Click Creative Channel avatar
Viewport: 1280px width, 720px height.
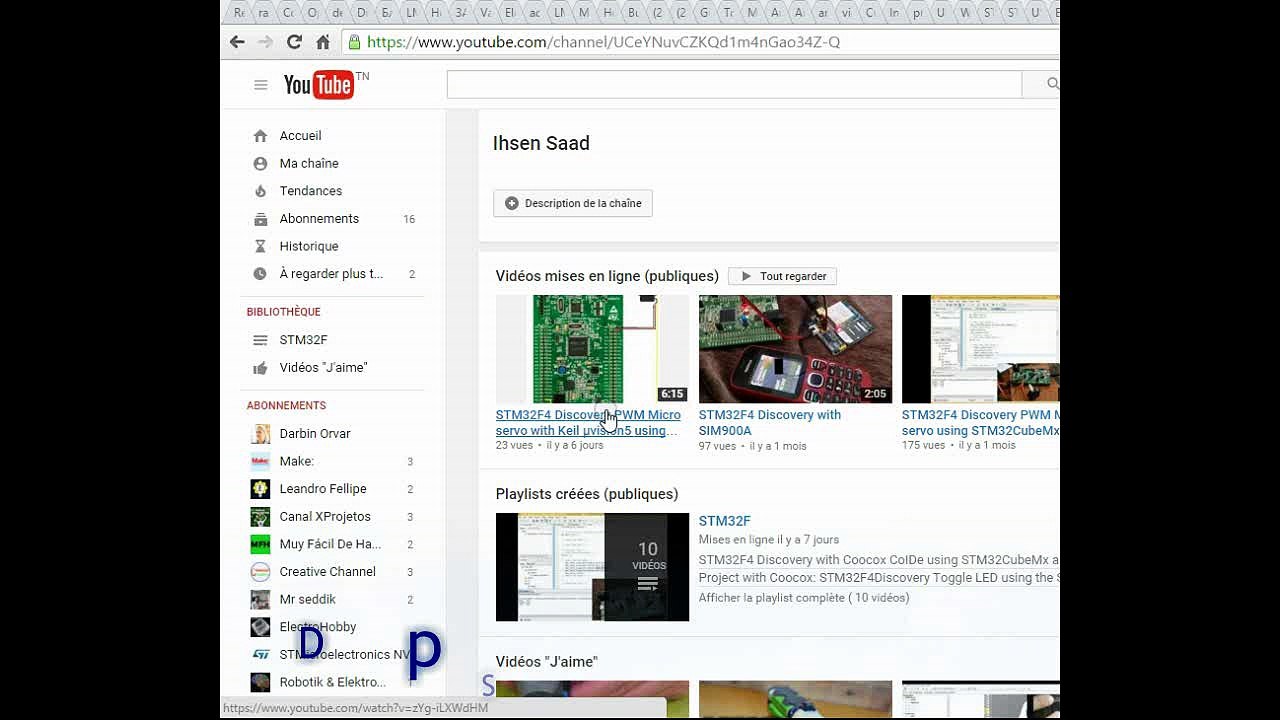pyautogui.click(x=260, y=572)
